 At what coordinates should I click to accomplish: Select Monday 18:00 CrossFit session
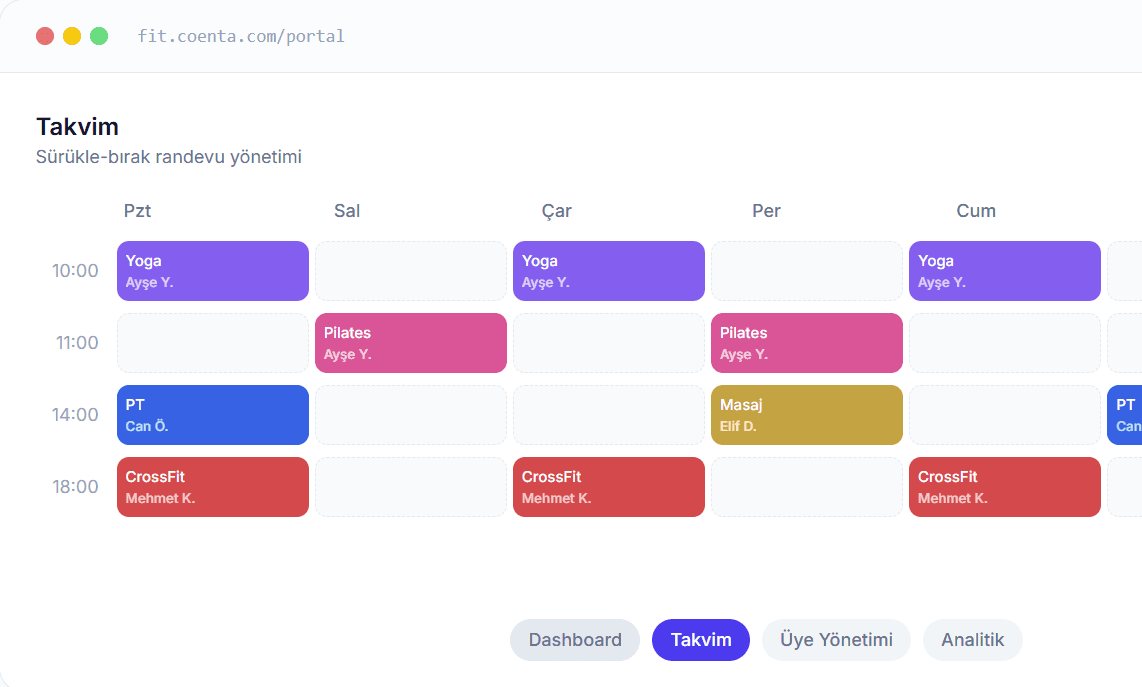(213, 487)
